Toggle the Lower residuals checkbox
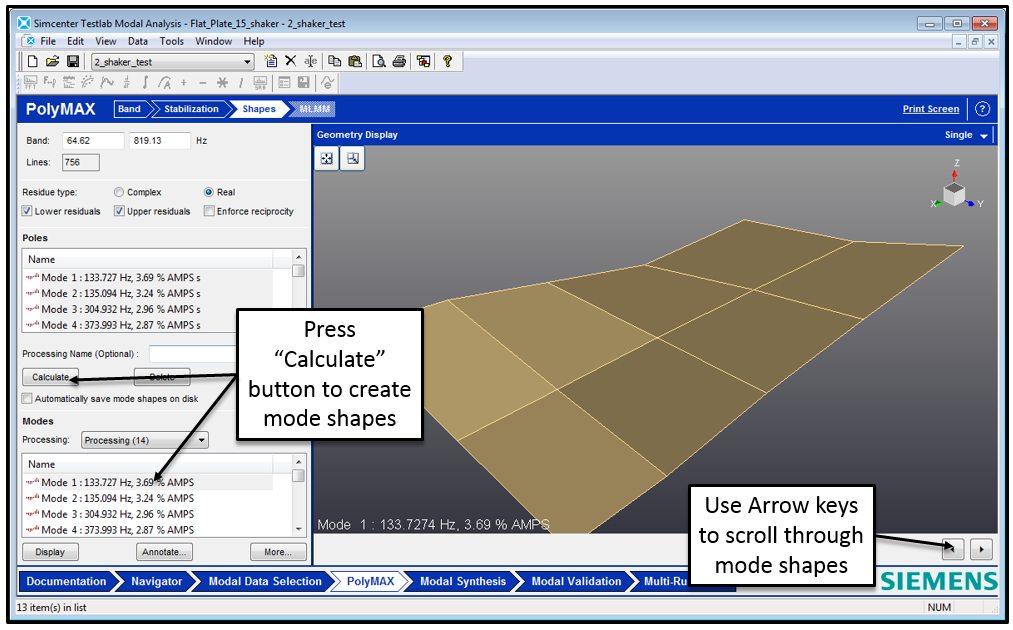This screenshot has height=630, width=1013. click(x=27, y=211)
